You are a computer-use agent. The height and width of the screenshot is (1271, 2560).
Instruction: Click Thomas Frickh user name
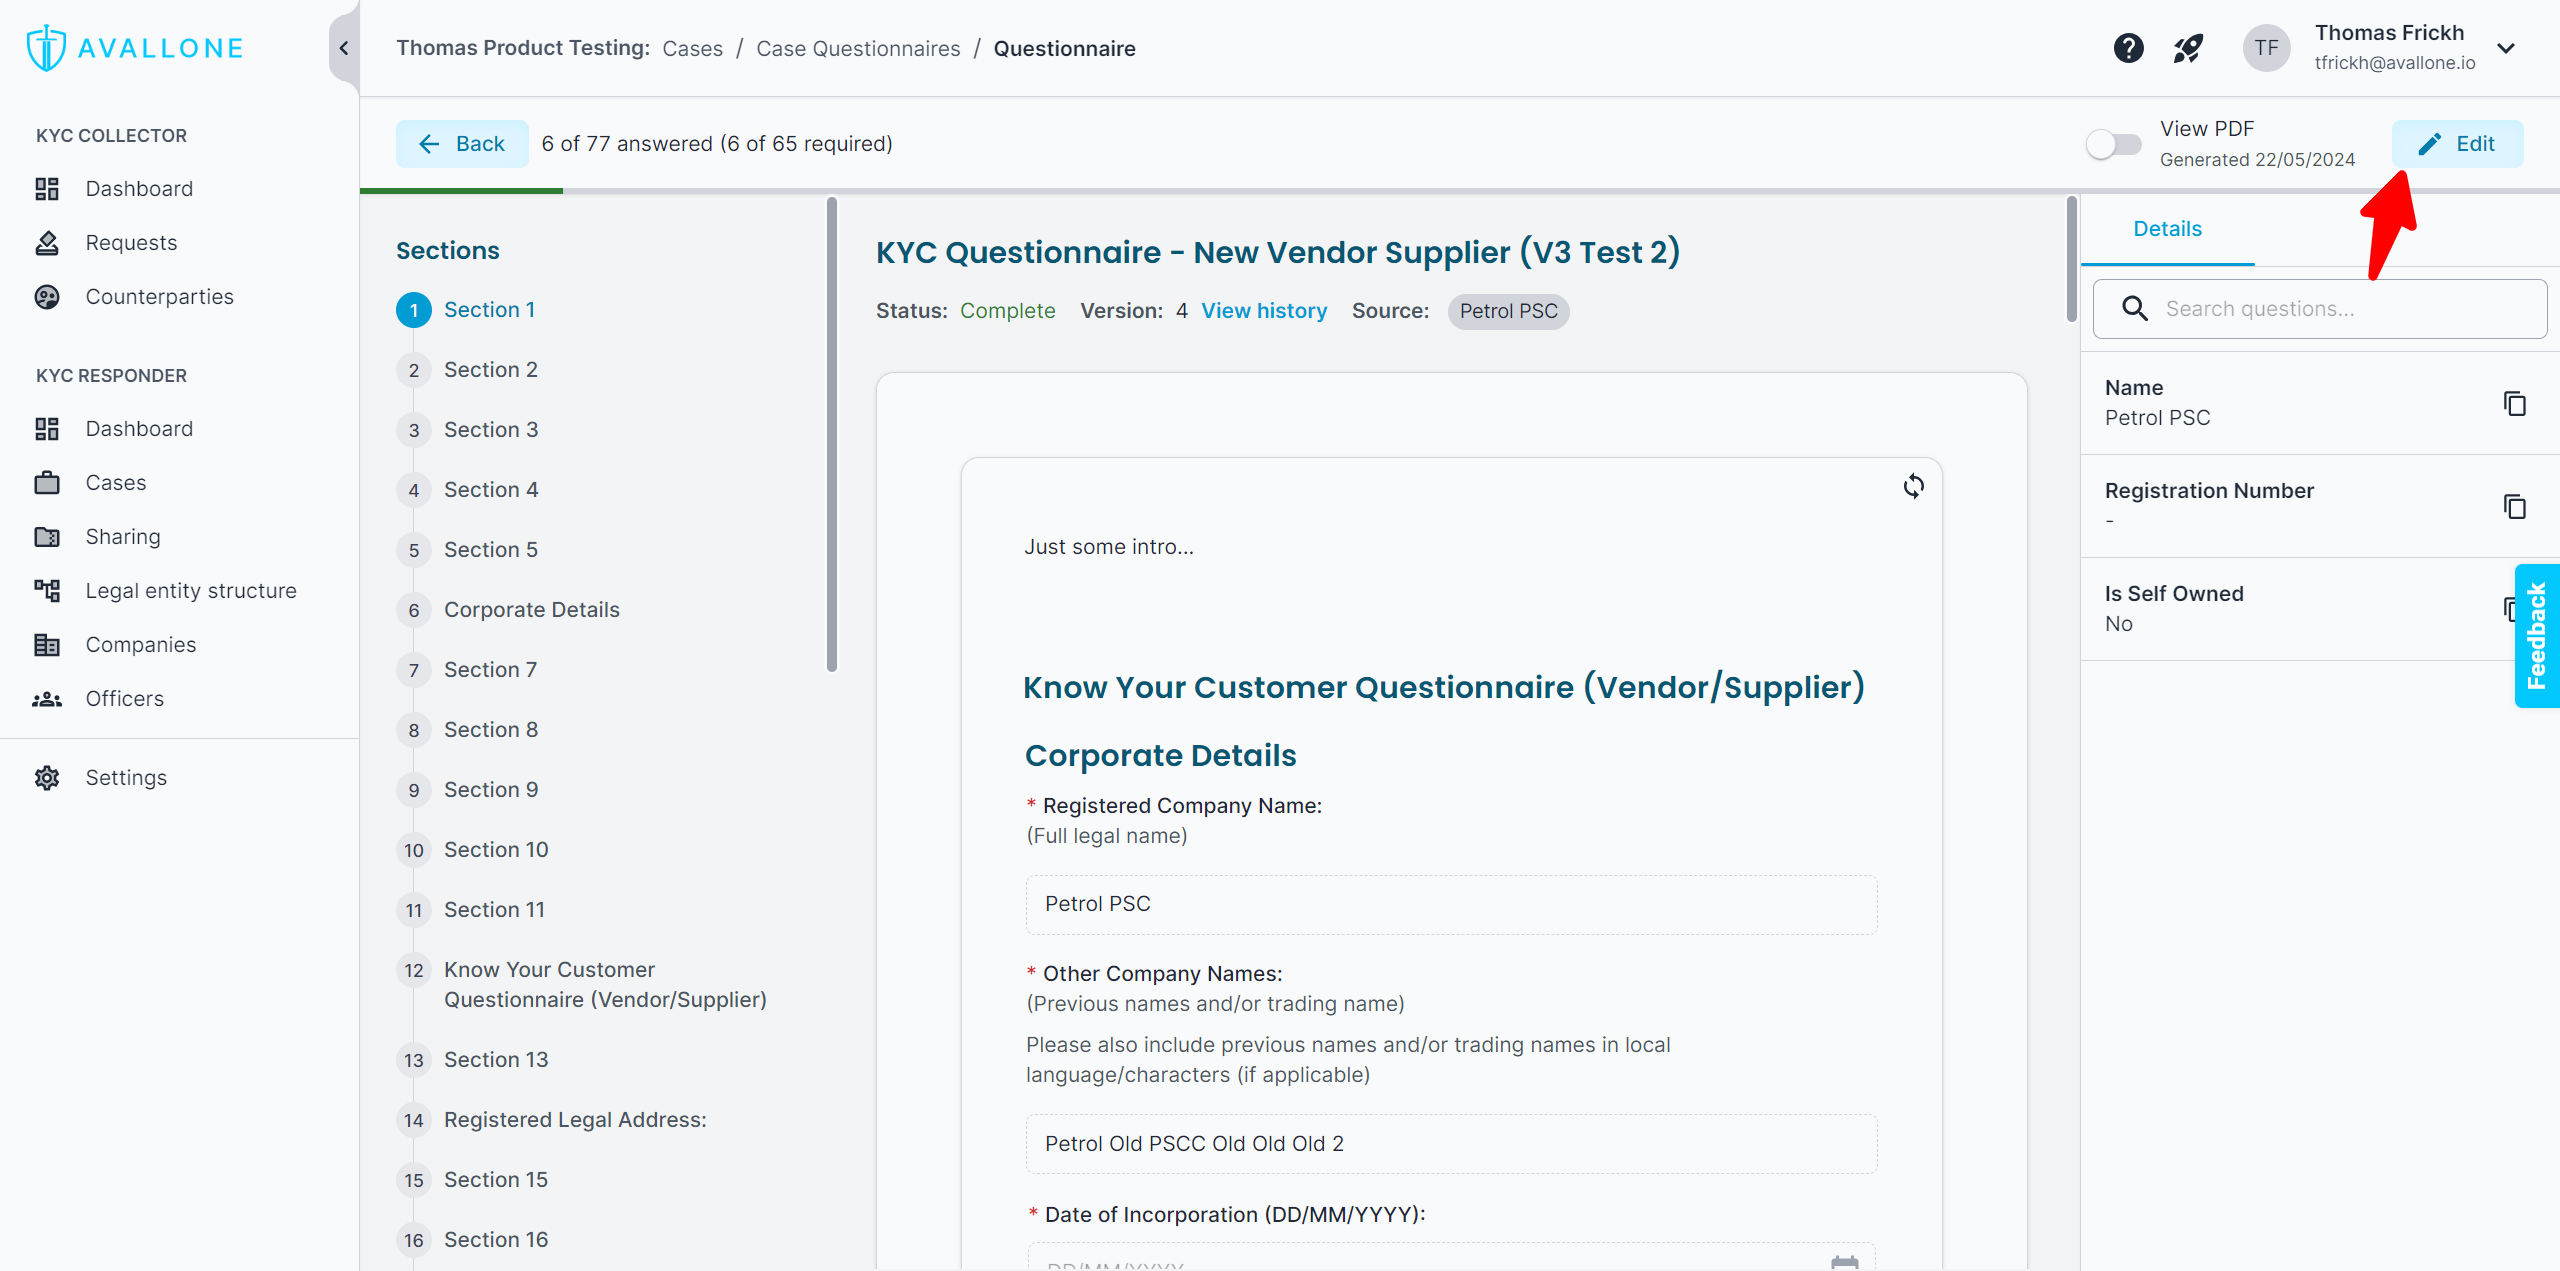click(2389, 33)
